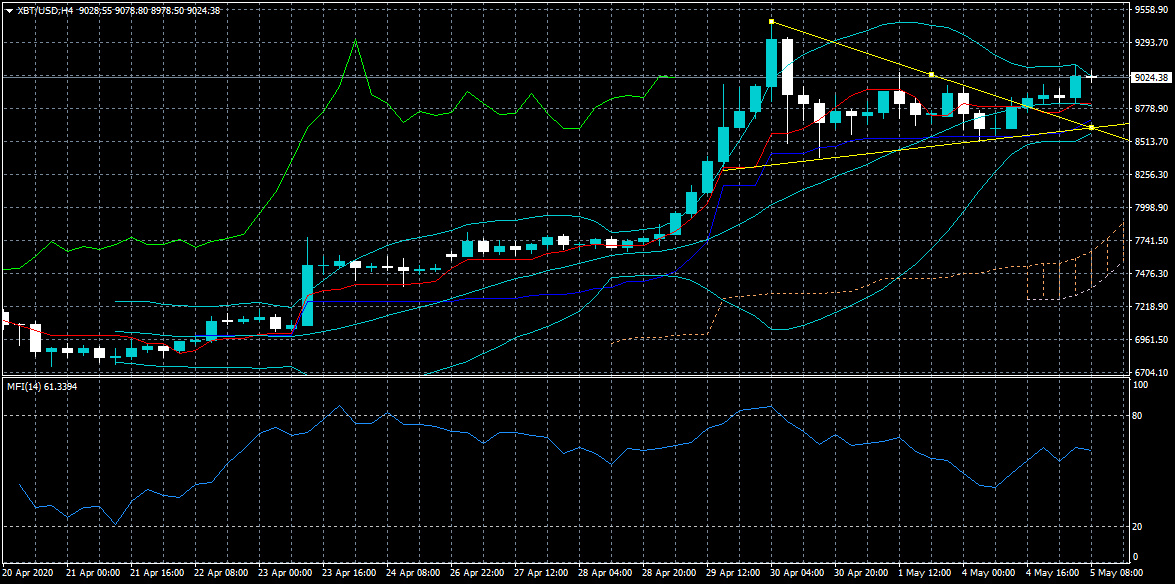Click the 7998.90 price axis label

point(1153,208)
